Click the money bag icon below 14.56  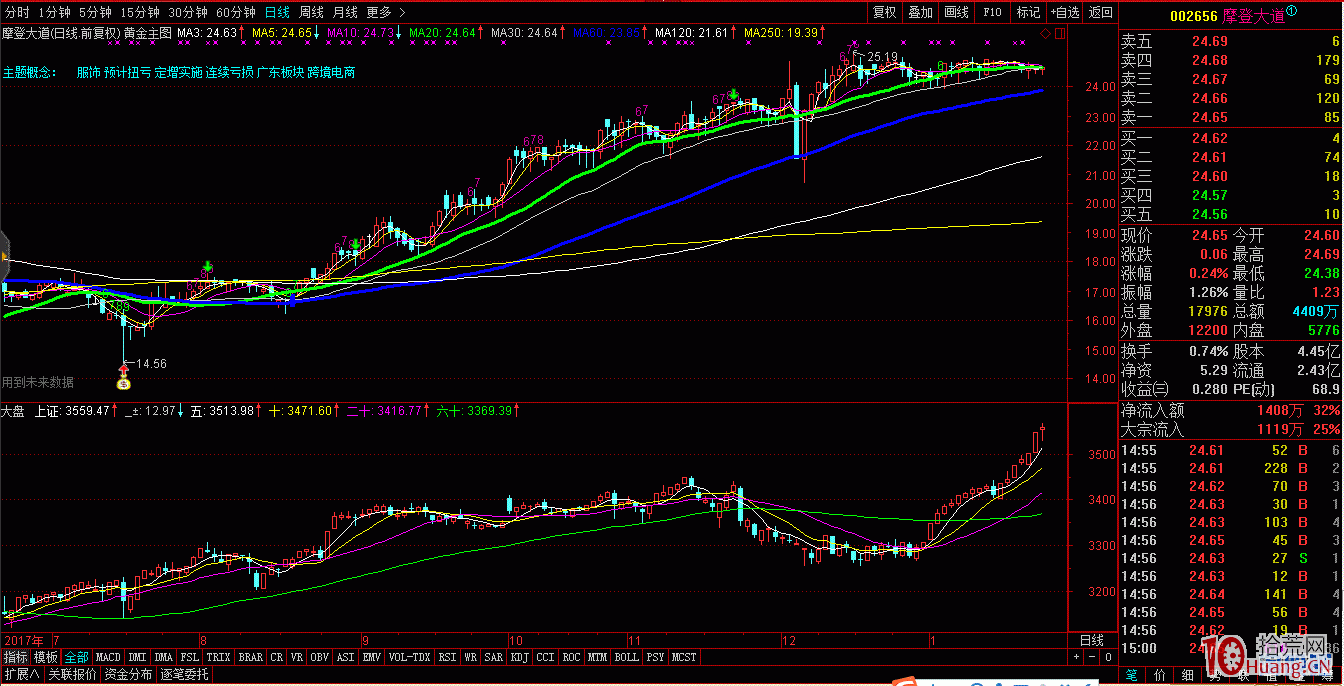tap(124, 382)
